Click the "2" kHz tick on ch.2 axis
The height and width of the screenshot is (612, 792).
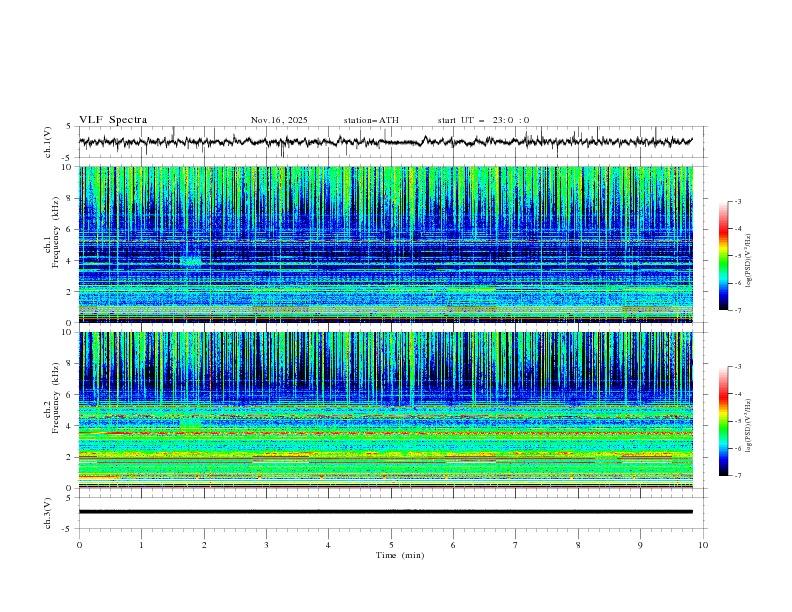pos(70,457)
